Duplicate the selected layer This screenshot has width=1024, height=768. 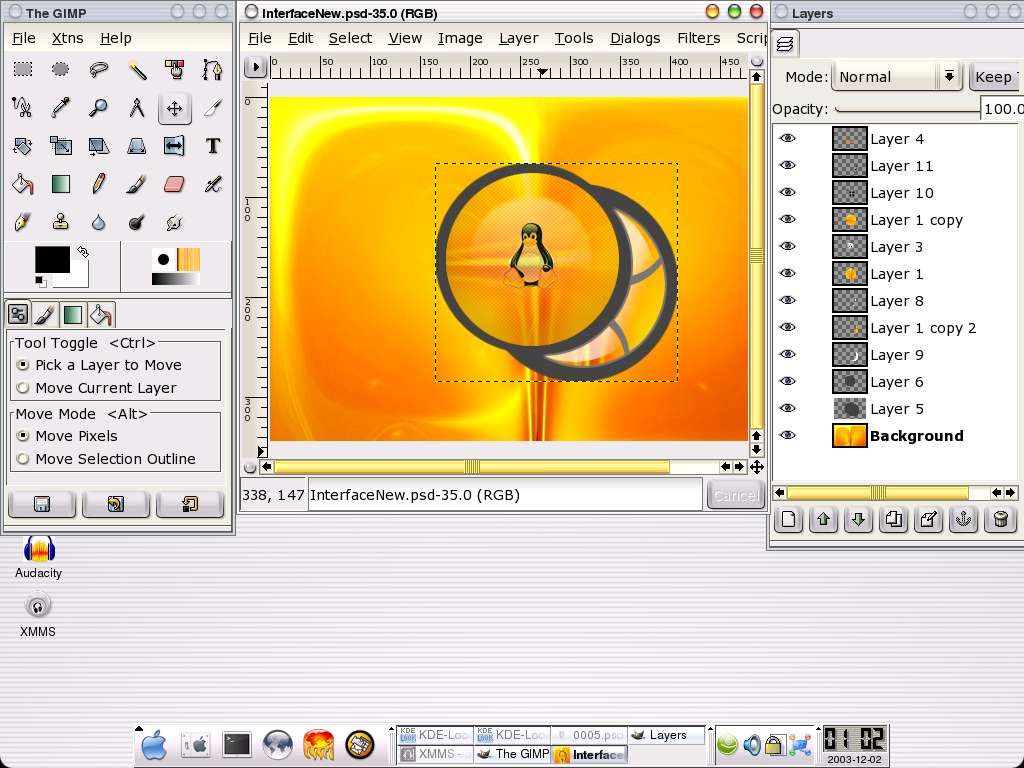point(893,520)
